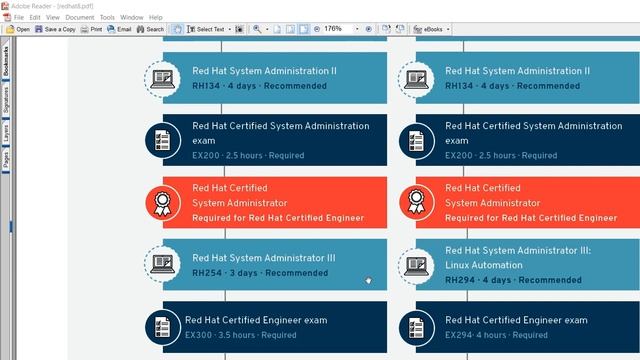Click the Open toolbar button
640x360 pixels.
[18, 29]
